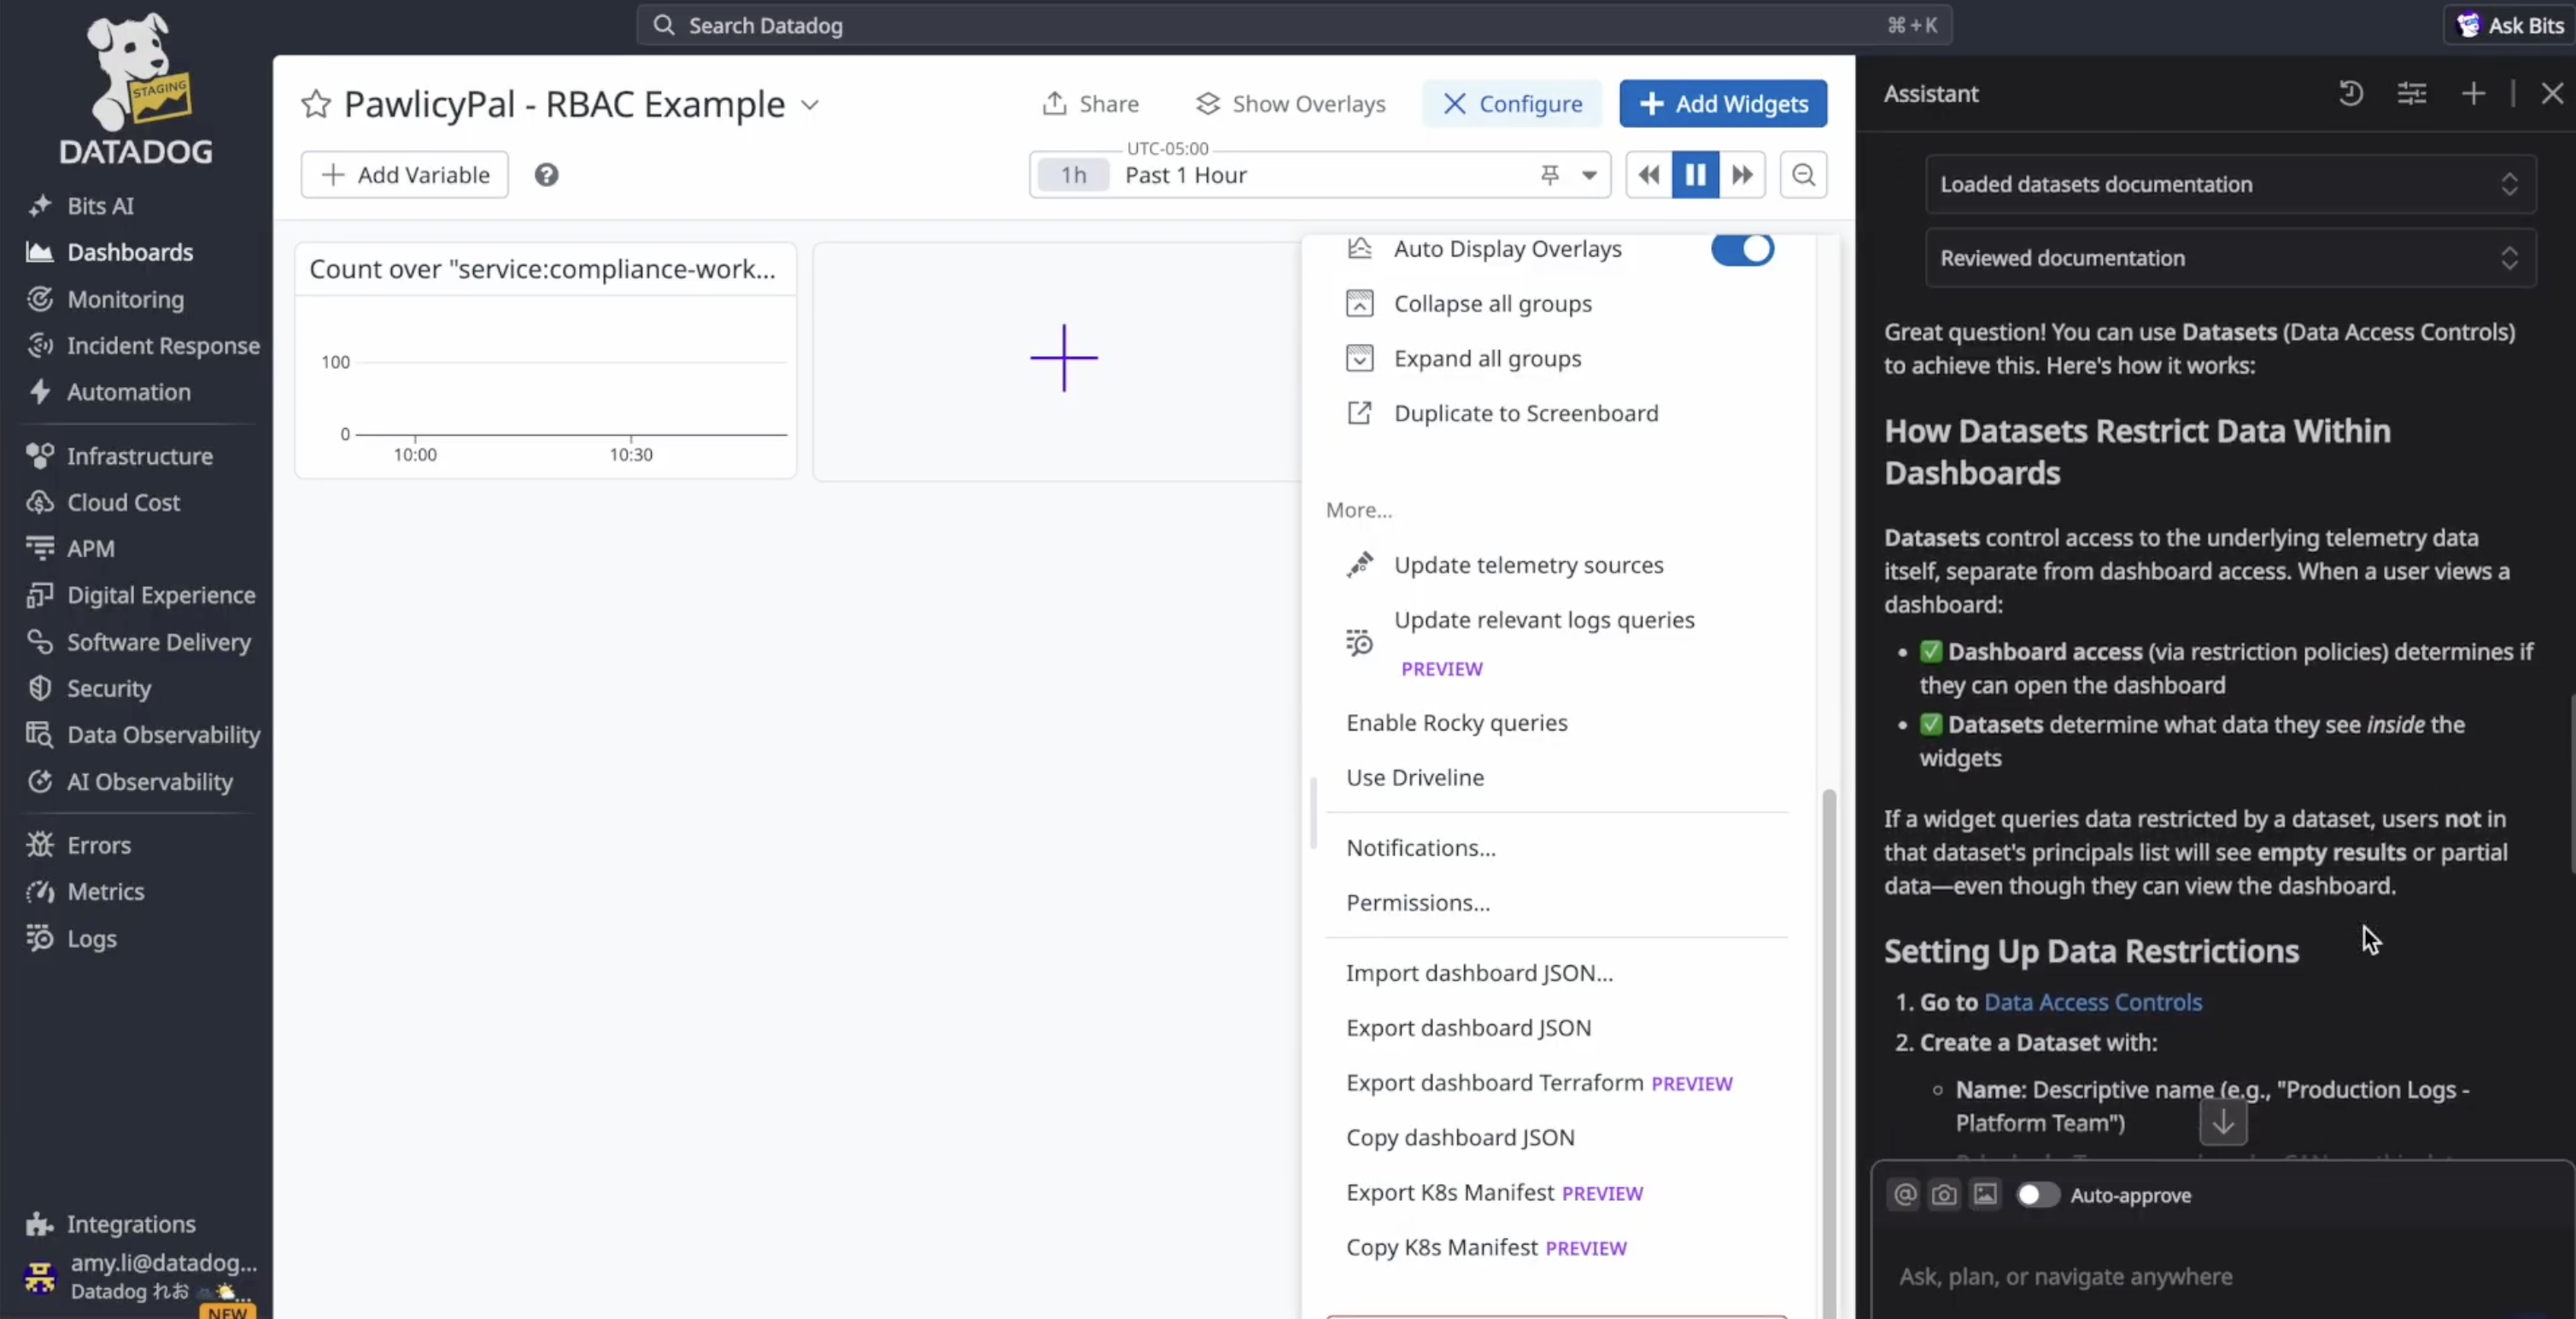Select Export dashboard JSON menu item
Viewport: 2576px width, 1319px height.
1468,1028
